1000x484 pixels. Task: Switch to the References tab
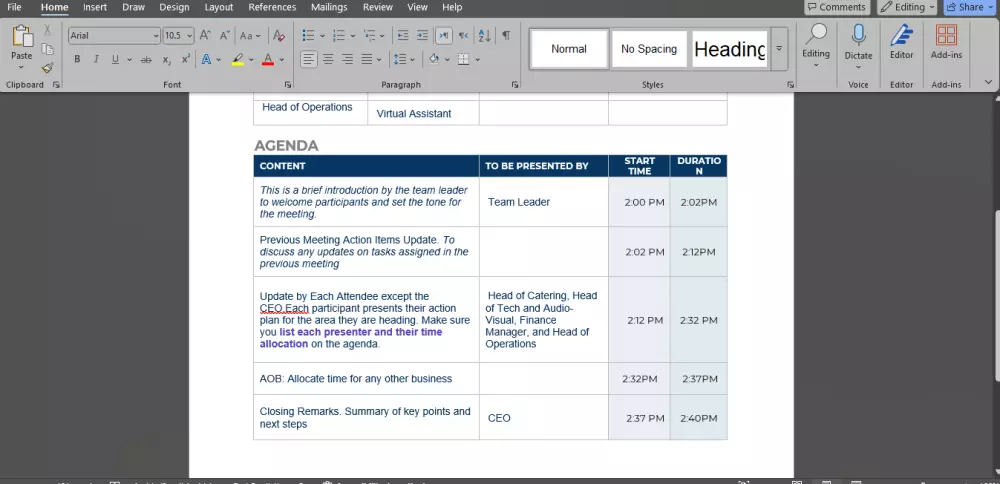click(x=272, y=7)
